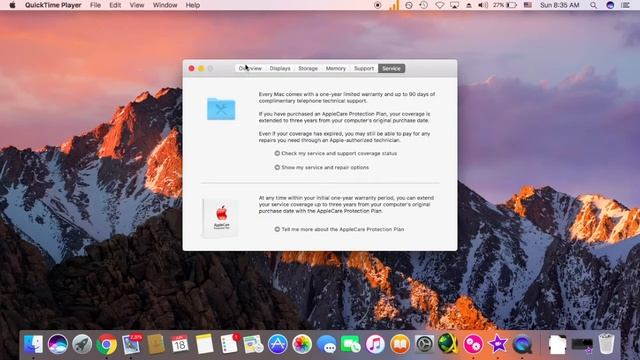
Task: Open the battery status showing 27%
Action: (505, 5)
